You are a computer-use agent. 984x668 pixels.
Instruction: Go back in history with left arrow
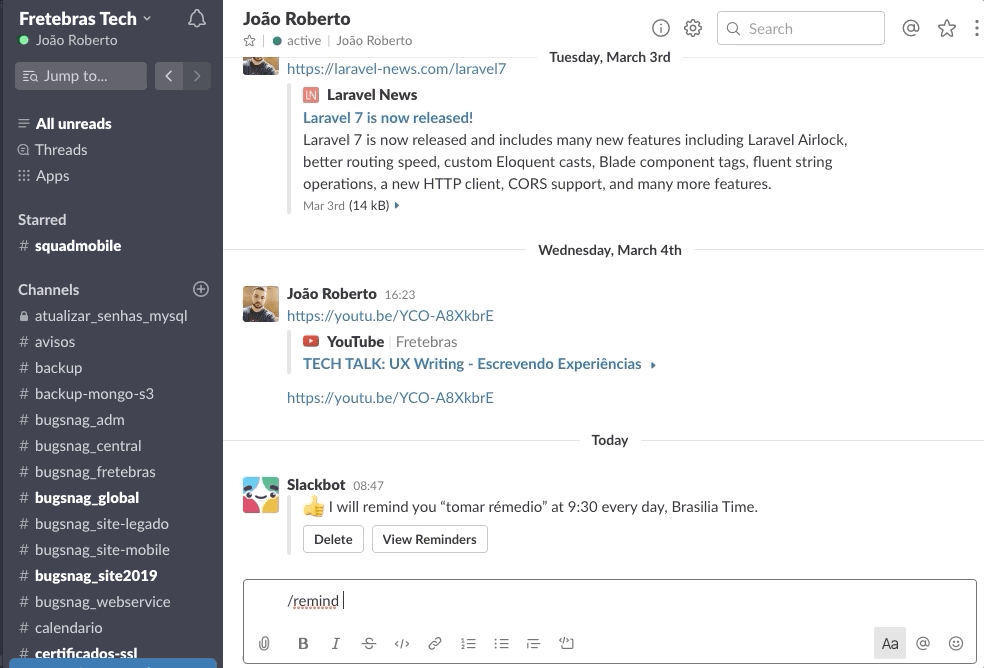(169, 76)
